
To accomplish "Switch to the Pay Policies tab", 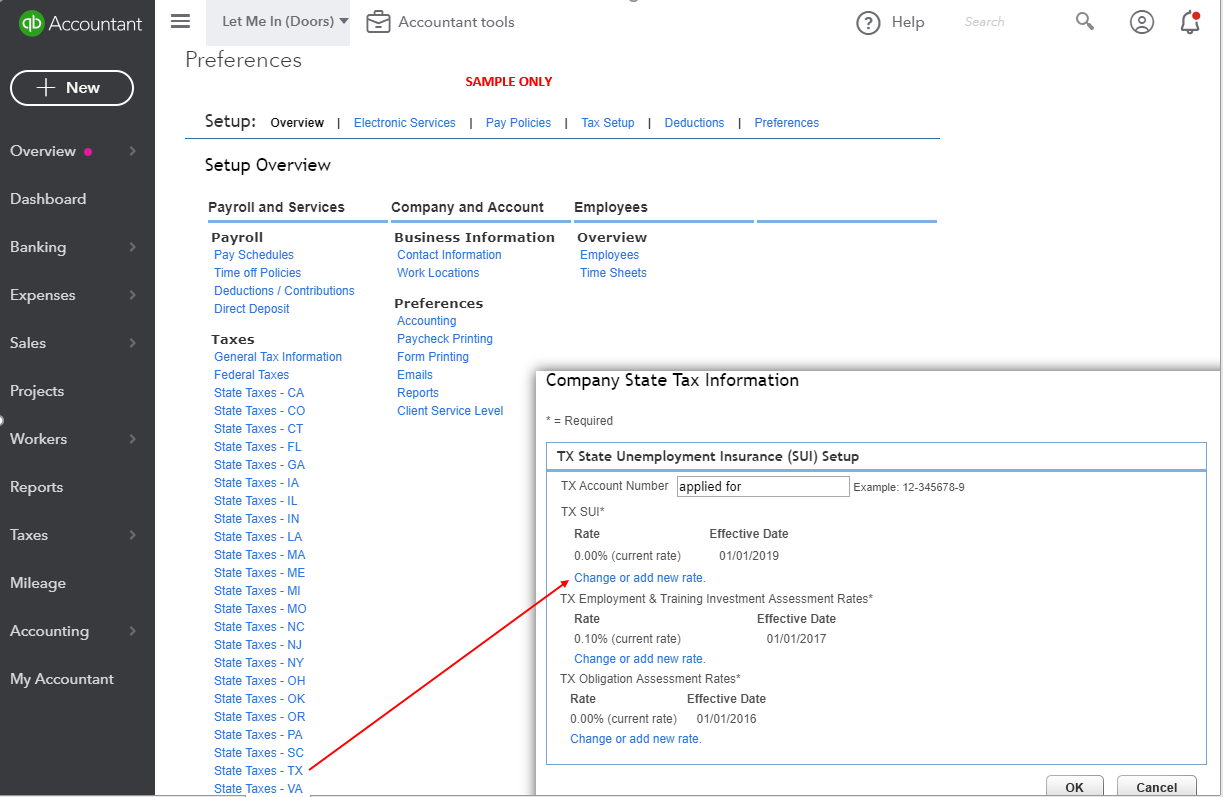I will pyautogui.click(x=518, y=123).
